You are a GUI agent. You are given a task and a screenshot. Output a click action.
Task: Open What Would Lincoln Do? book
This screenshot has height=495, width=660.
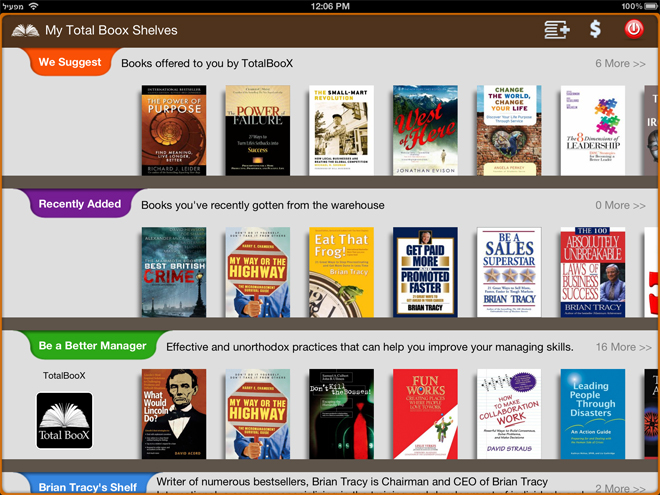click(174, 414)
